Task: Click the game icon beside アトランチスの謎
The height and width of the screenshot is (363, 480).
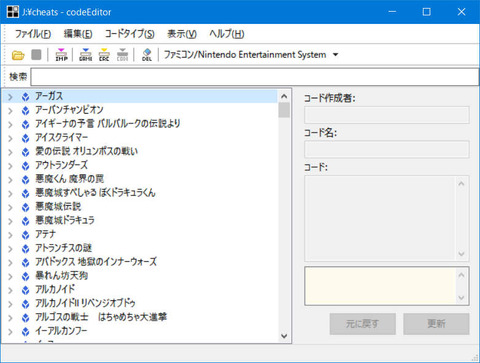Action: click(25, 249)
